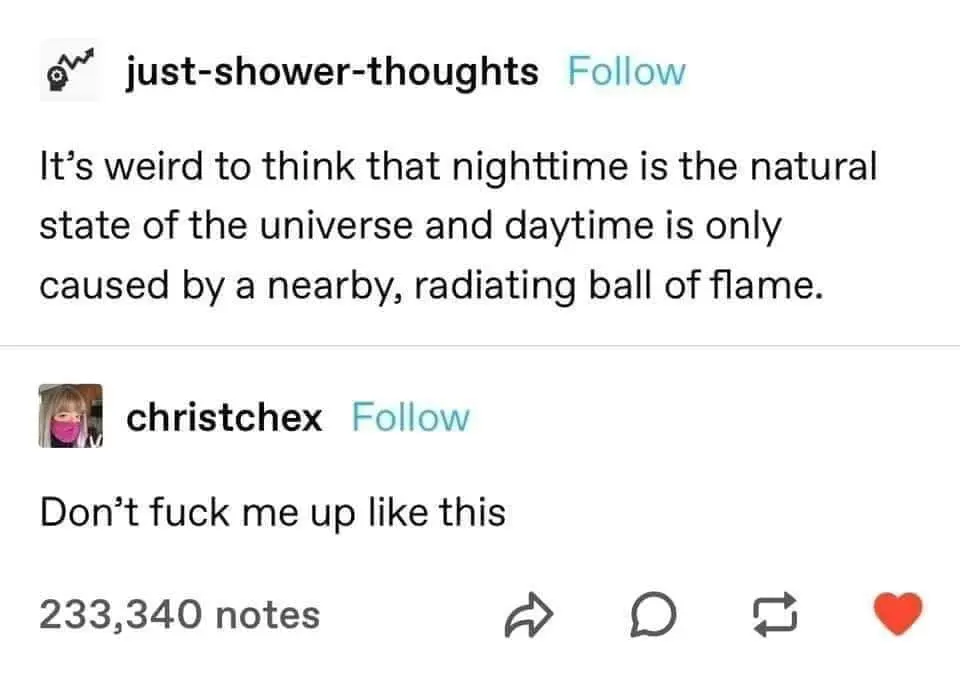Viewport: 960px width, 682px height.
Task: Visit the christchex username link
Action: pyautogui.click(x=224, y=418)
